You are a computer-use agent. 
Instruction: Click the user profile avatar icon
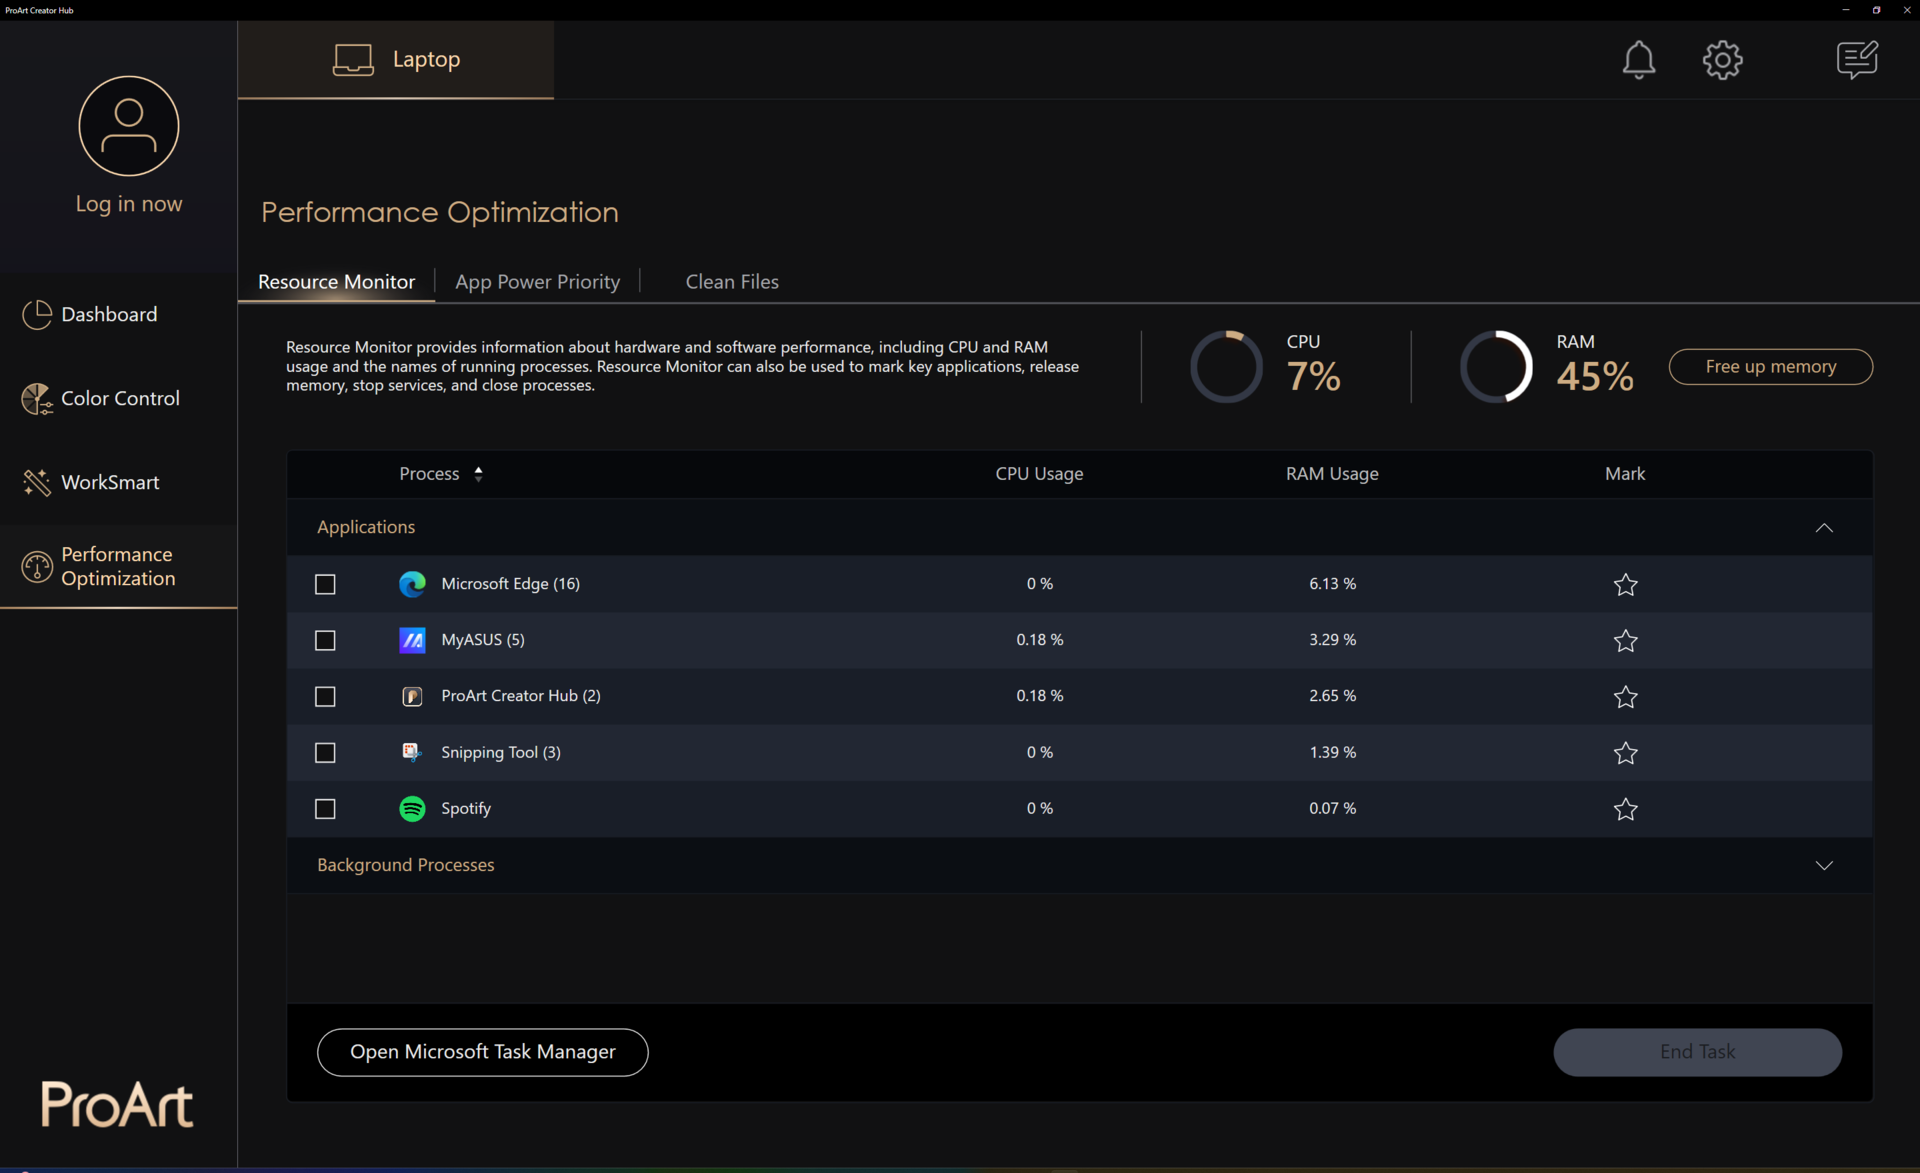(x=129, y=126)
